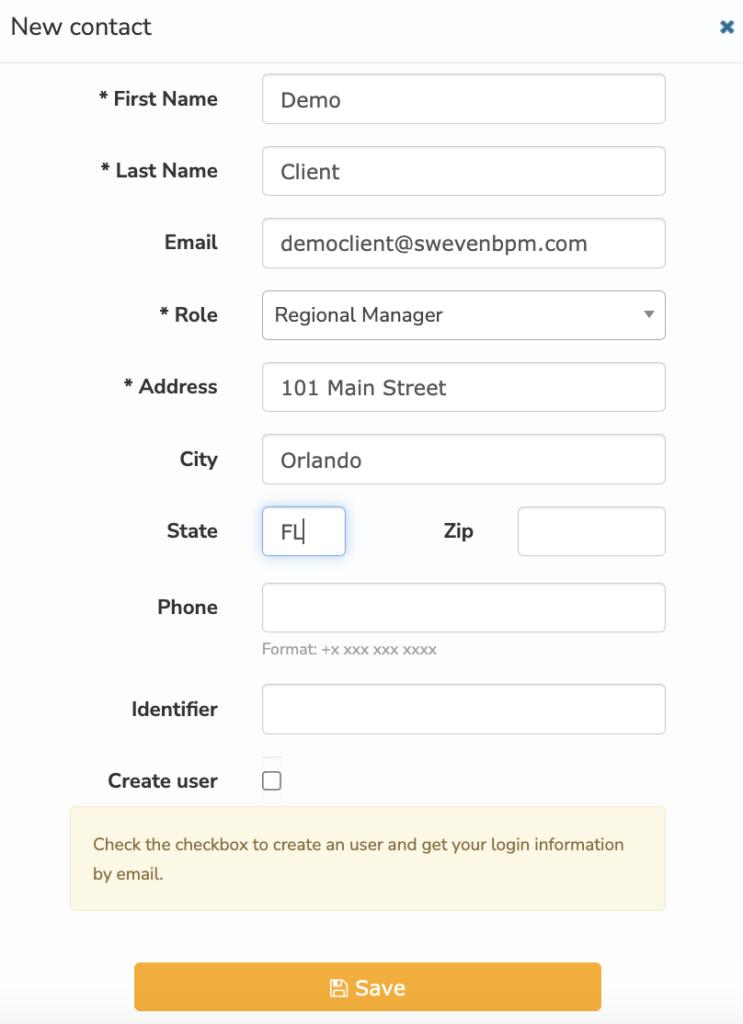Edit the Email address field
Screen dimensions: 743x1024
pos(464,243)
